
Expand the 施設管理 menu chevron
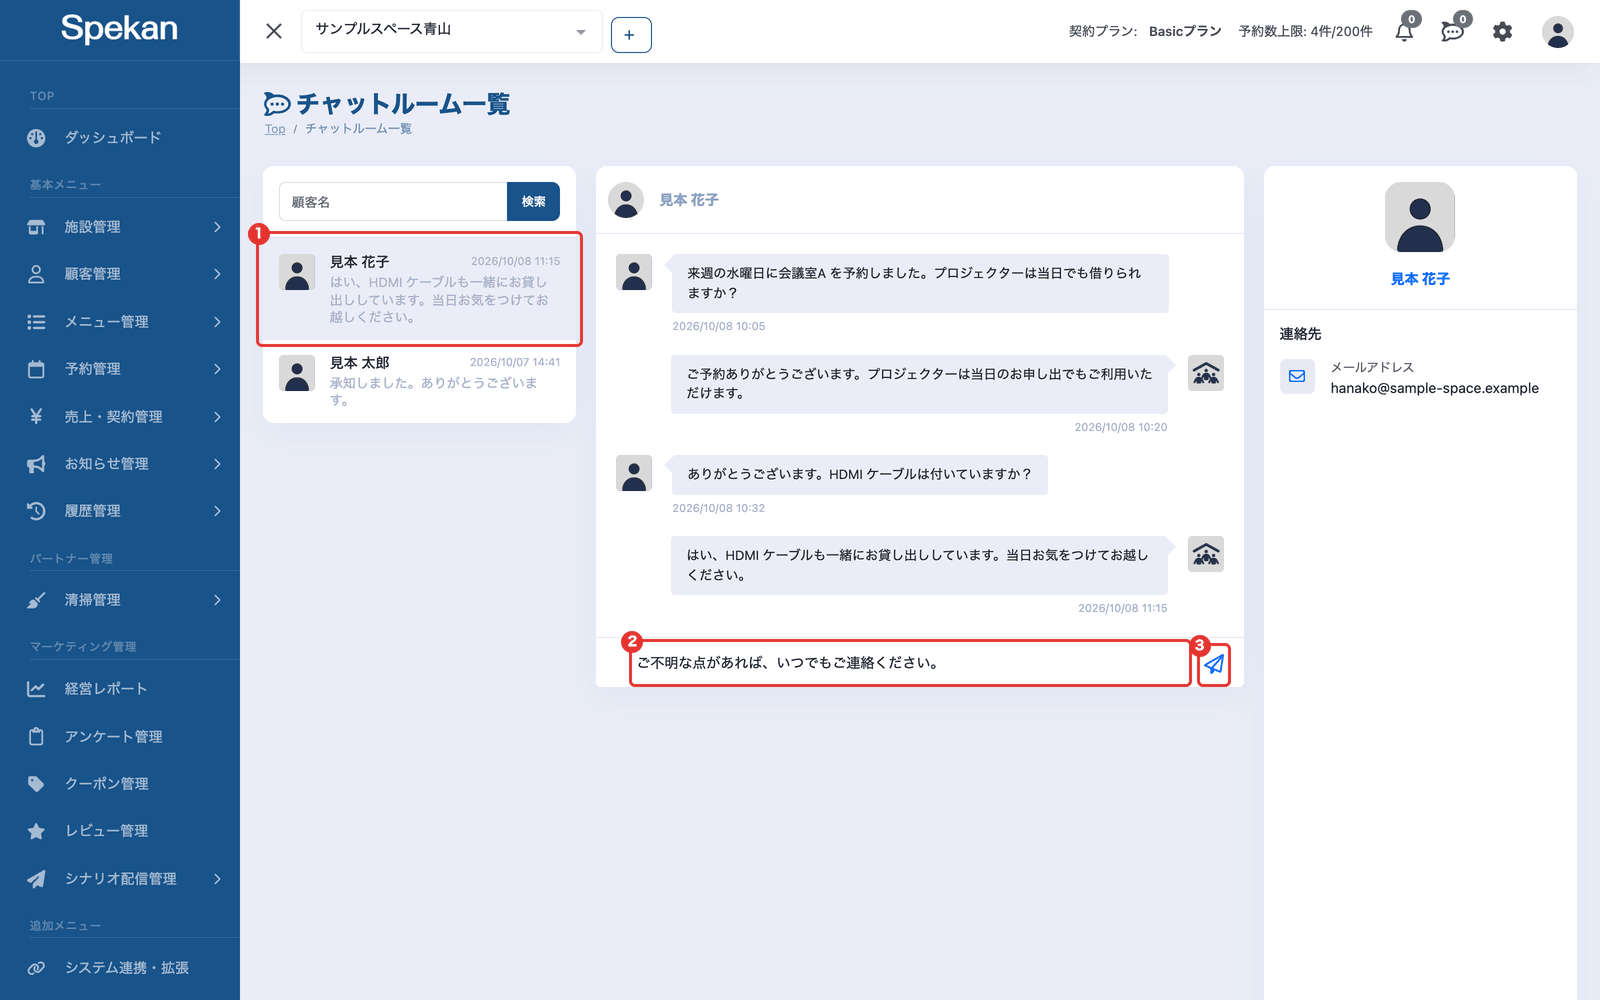217,227
